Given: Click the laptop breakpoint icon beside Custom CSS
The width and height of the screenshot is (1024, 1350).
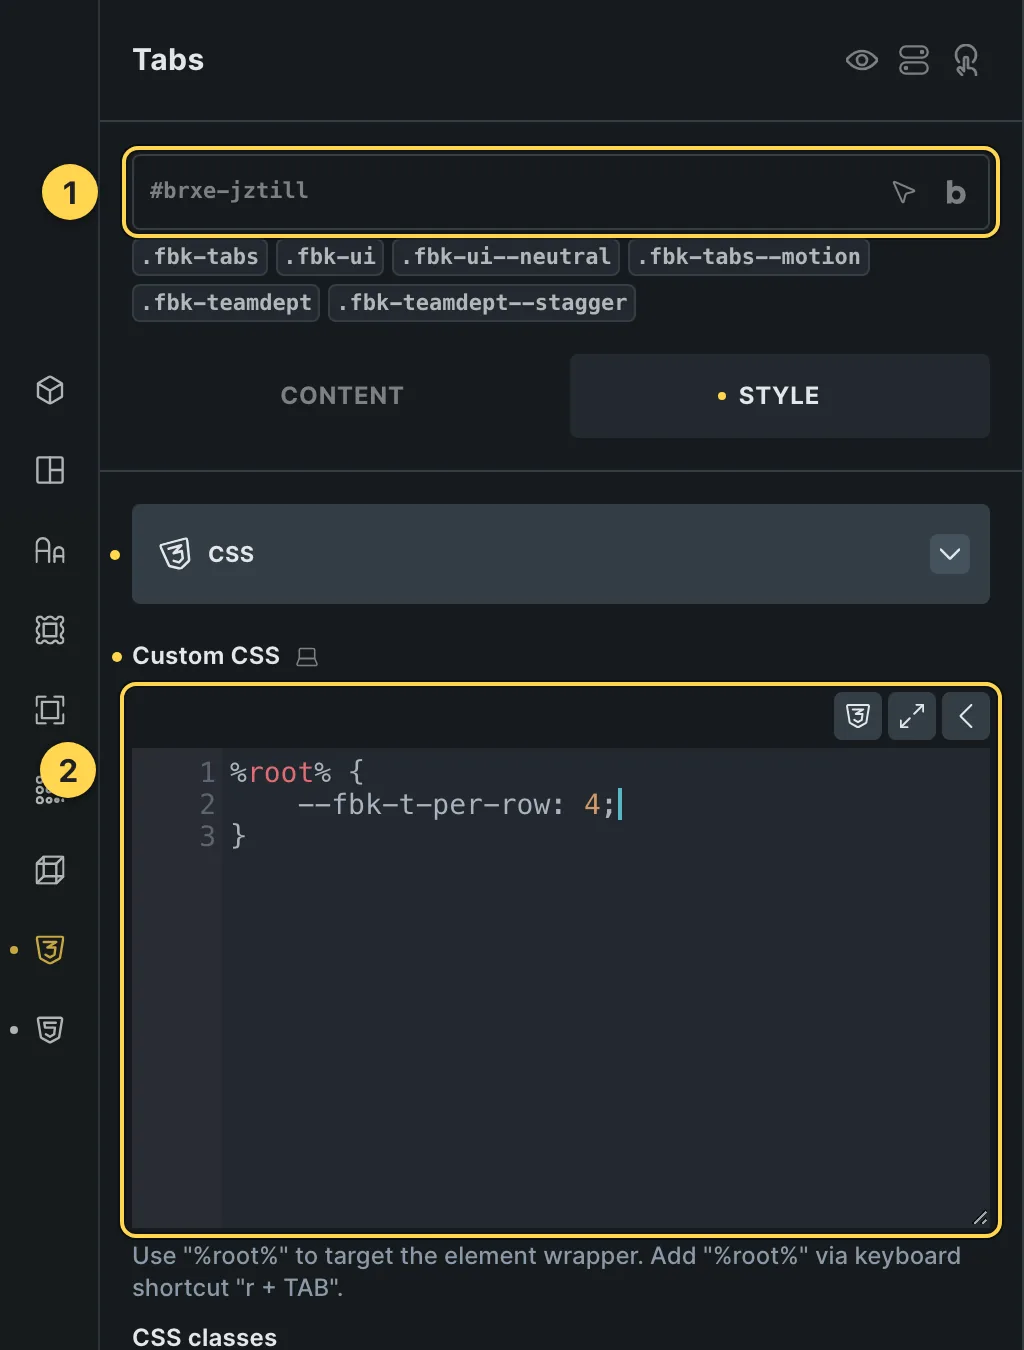Looking at the screenshot, I should click(307, 657).
